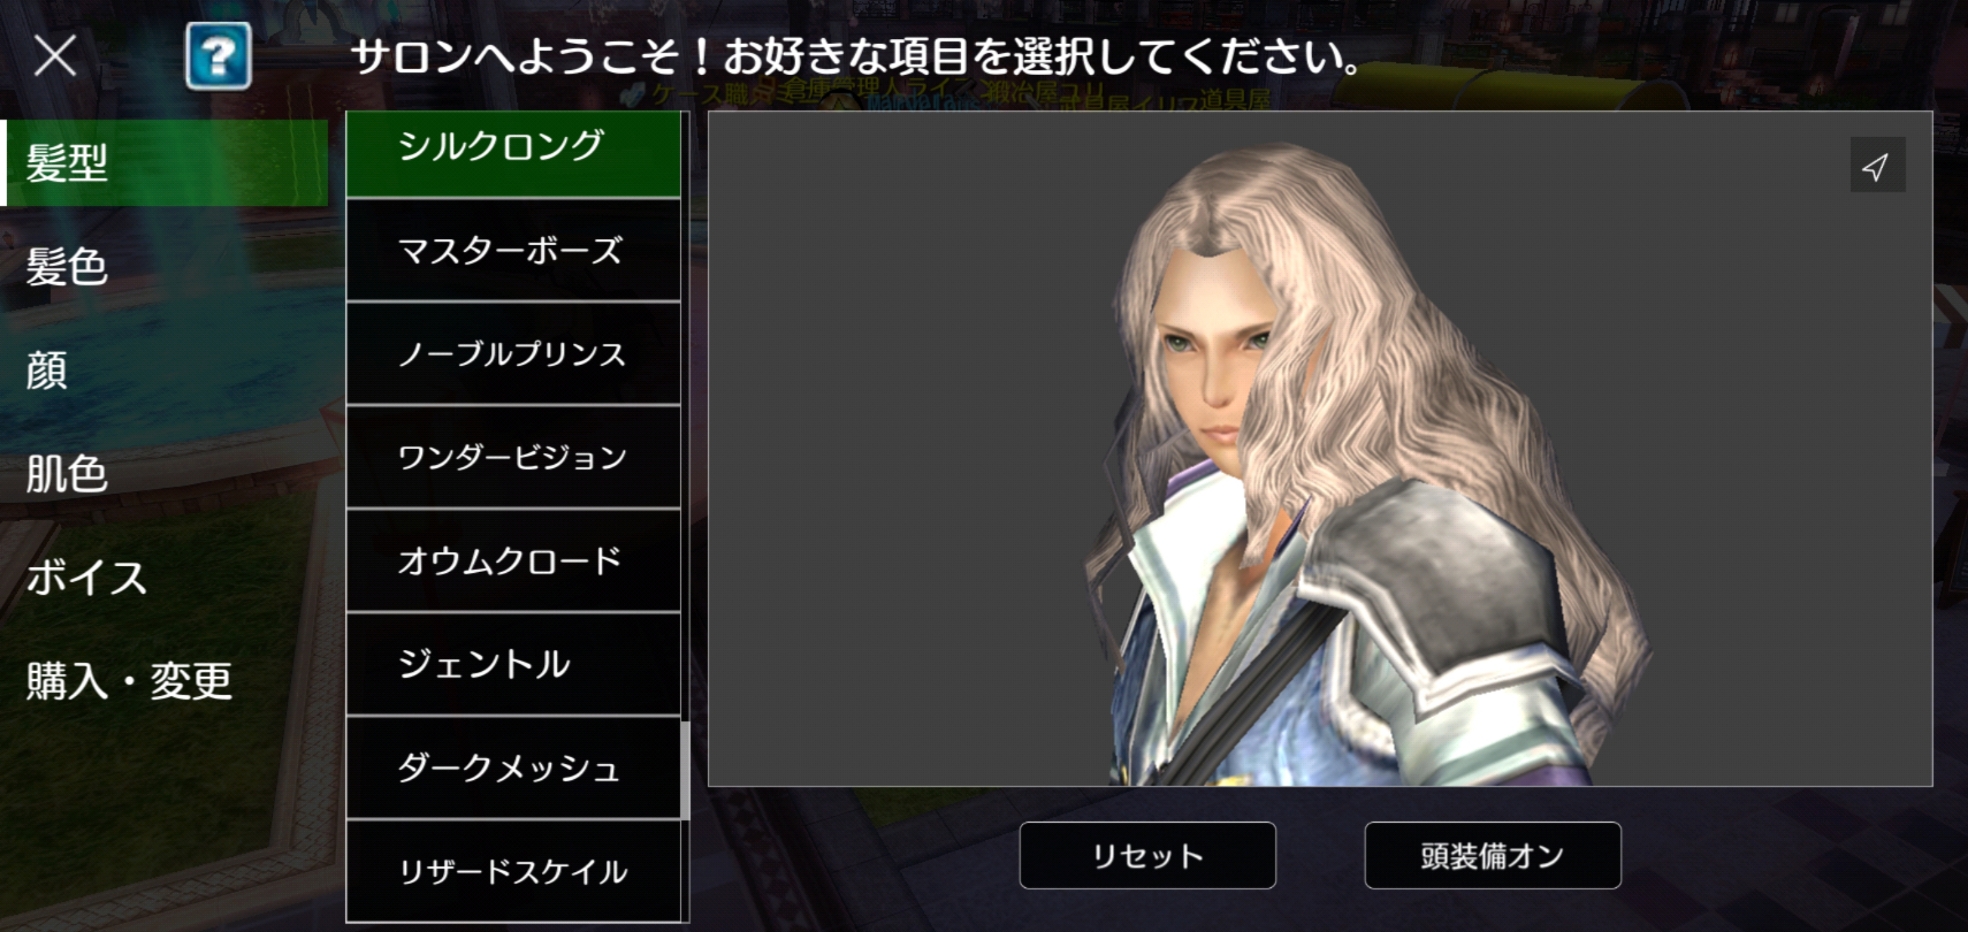Pick the ワンダービジョン hairstyle

(513, 457)
